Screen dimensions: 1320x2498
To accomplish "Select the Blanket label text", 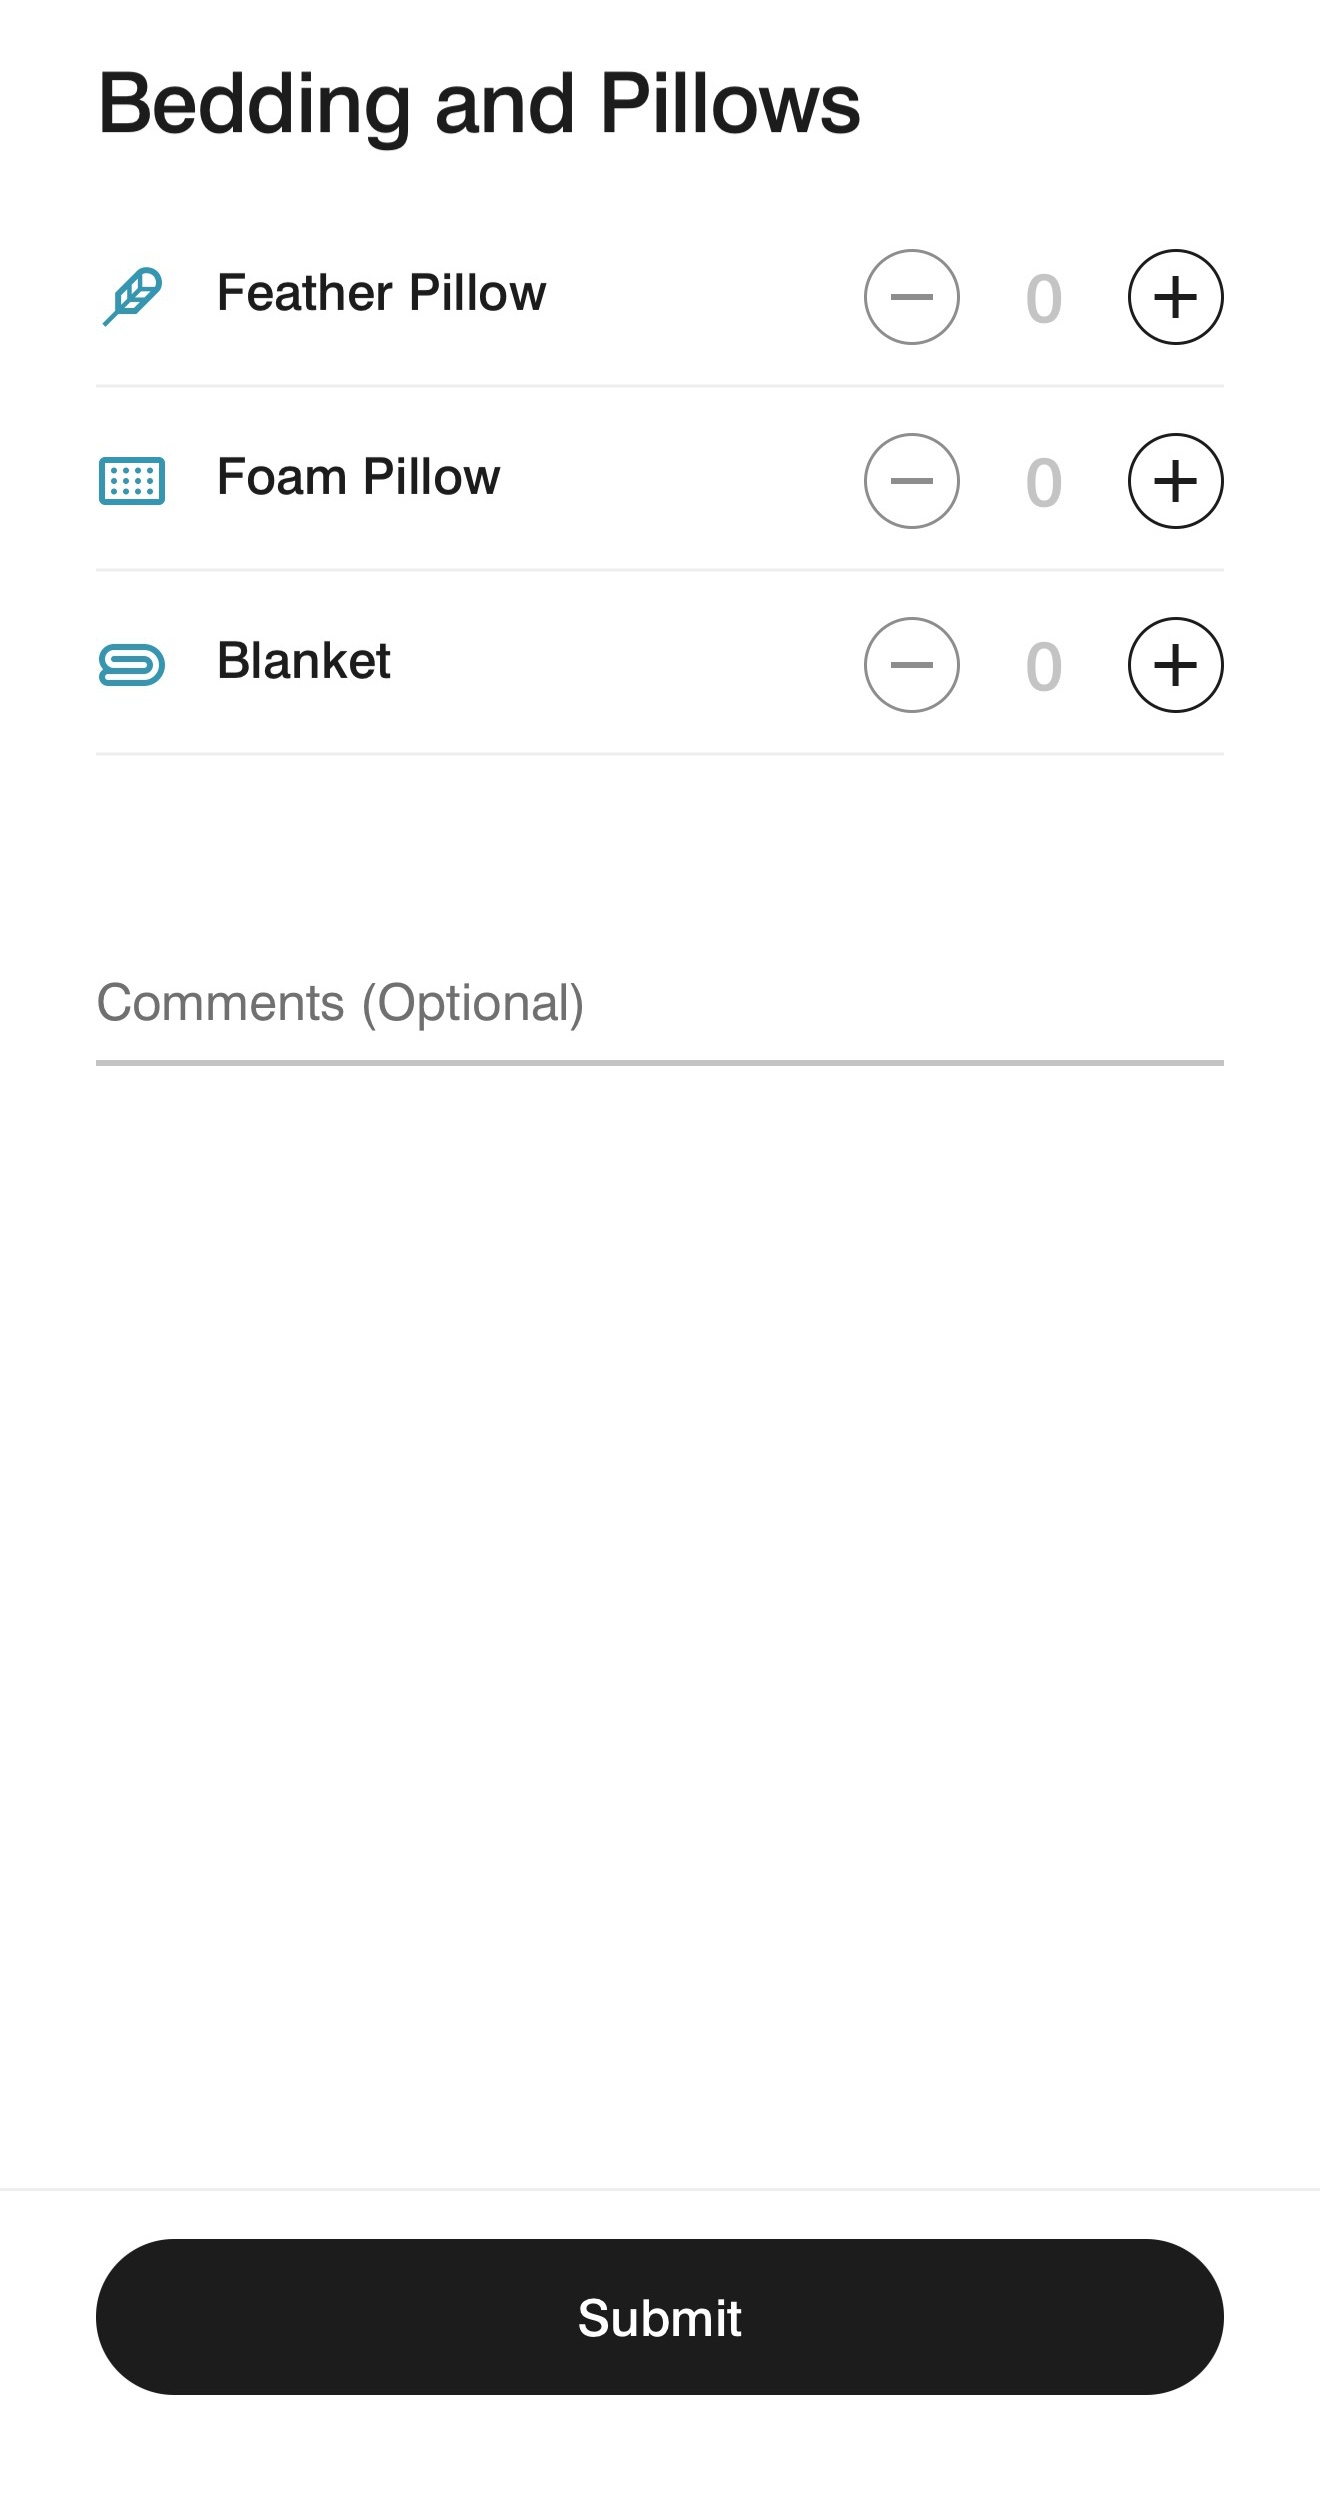I will [x=303, y=661].
